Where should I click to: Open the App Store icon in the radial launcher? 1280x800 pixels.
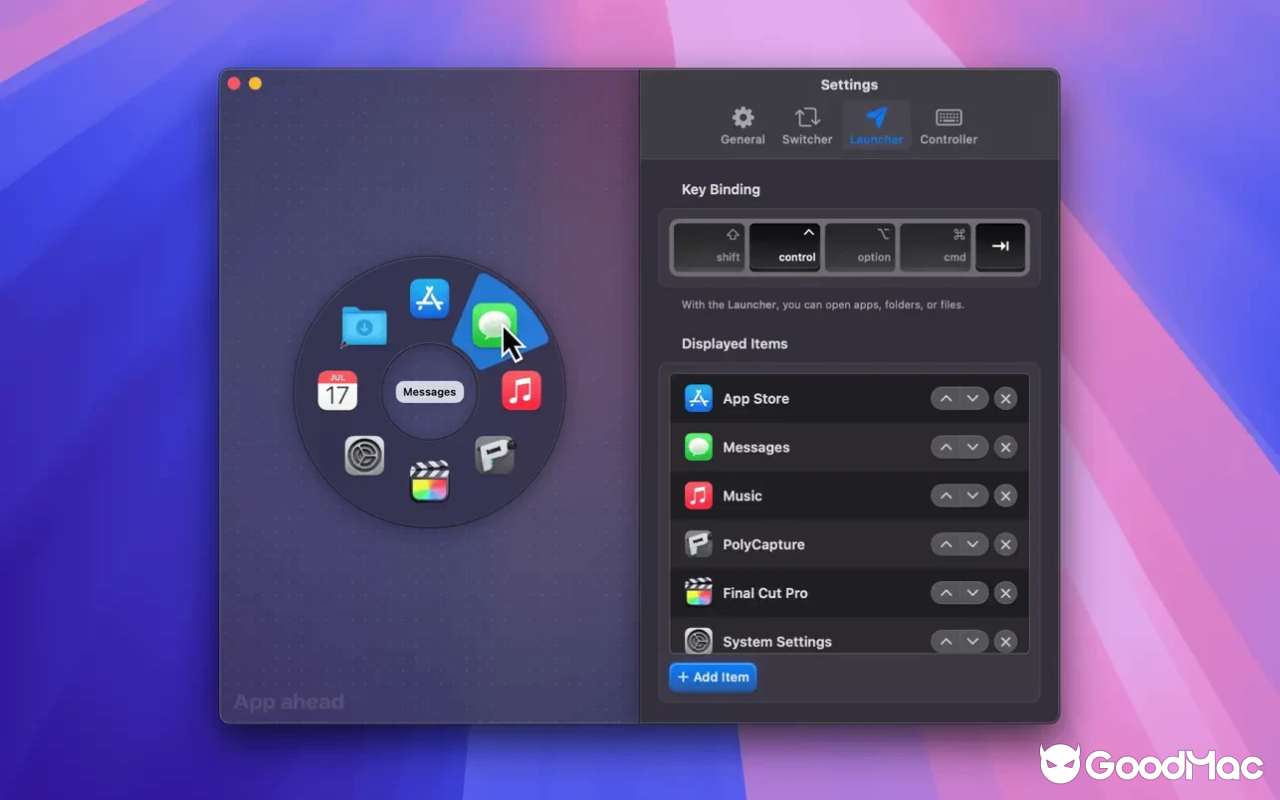coord(429,297)
